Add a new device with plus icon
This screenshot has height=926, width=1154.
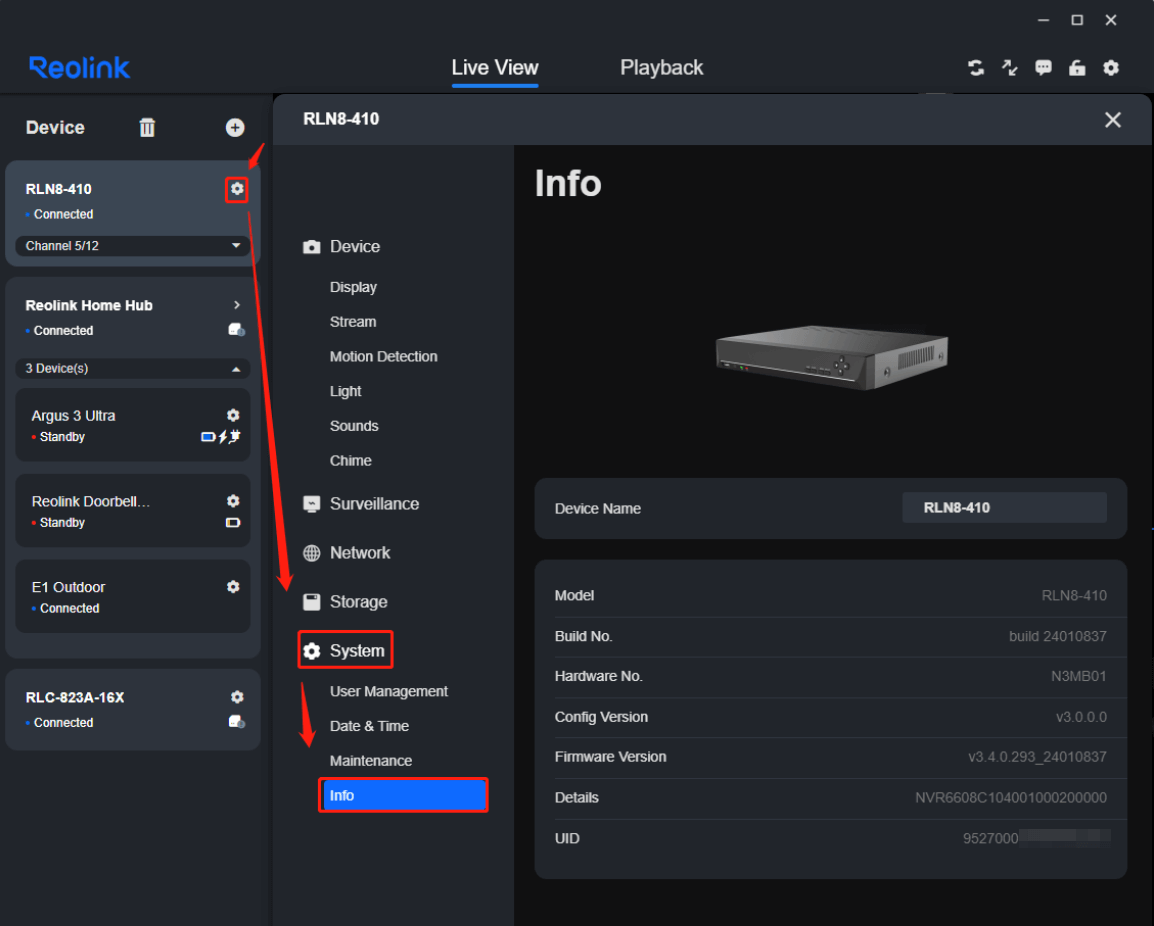click(235, 127)
